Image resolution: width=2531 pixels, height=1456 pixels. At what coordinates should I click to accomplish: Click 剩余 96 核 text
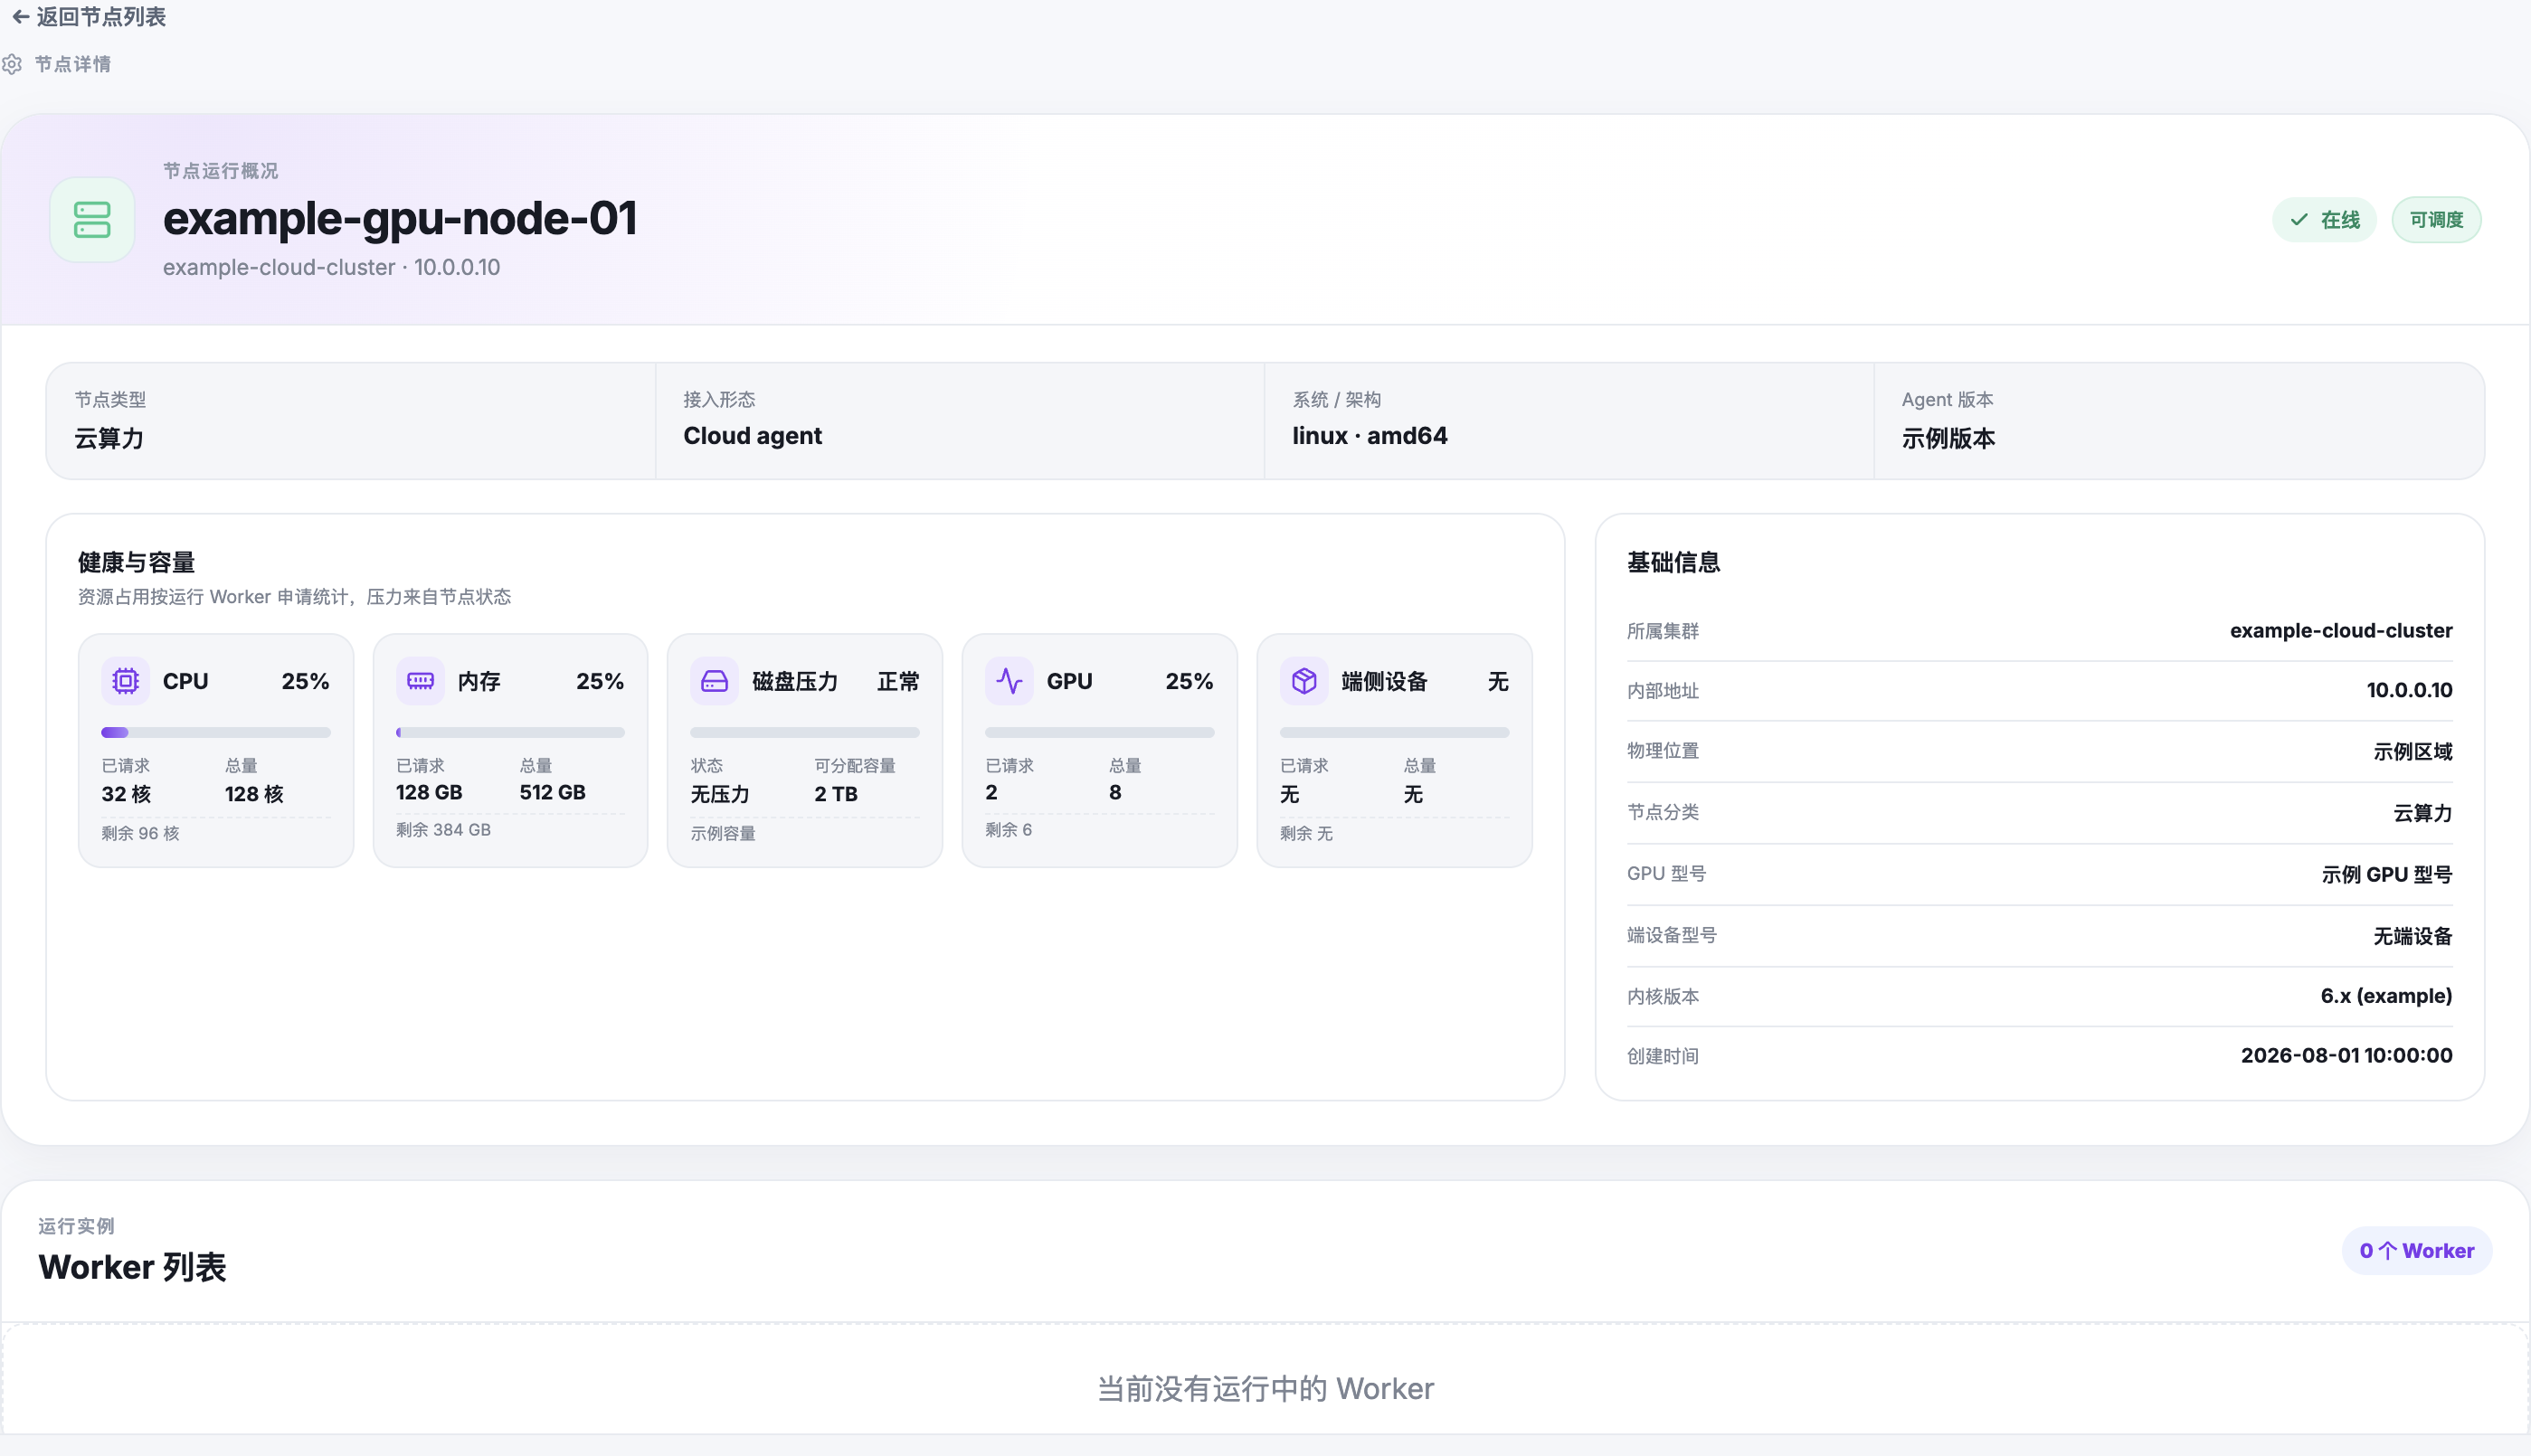pos(140,833)
